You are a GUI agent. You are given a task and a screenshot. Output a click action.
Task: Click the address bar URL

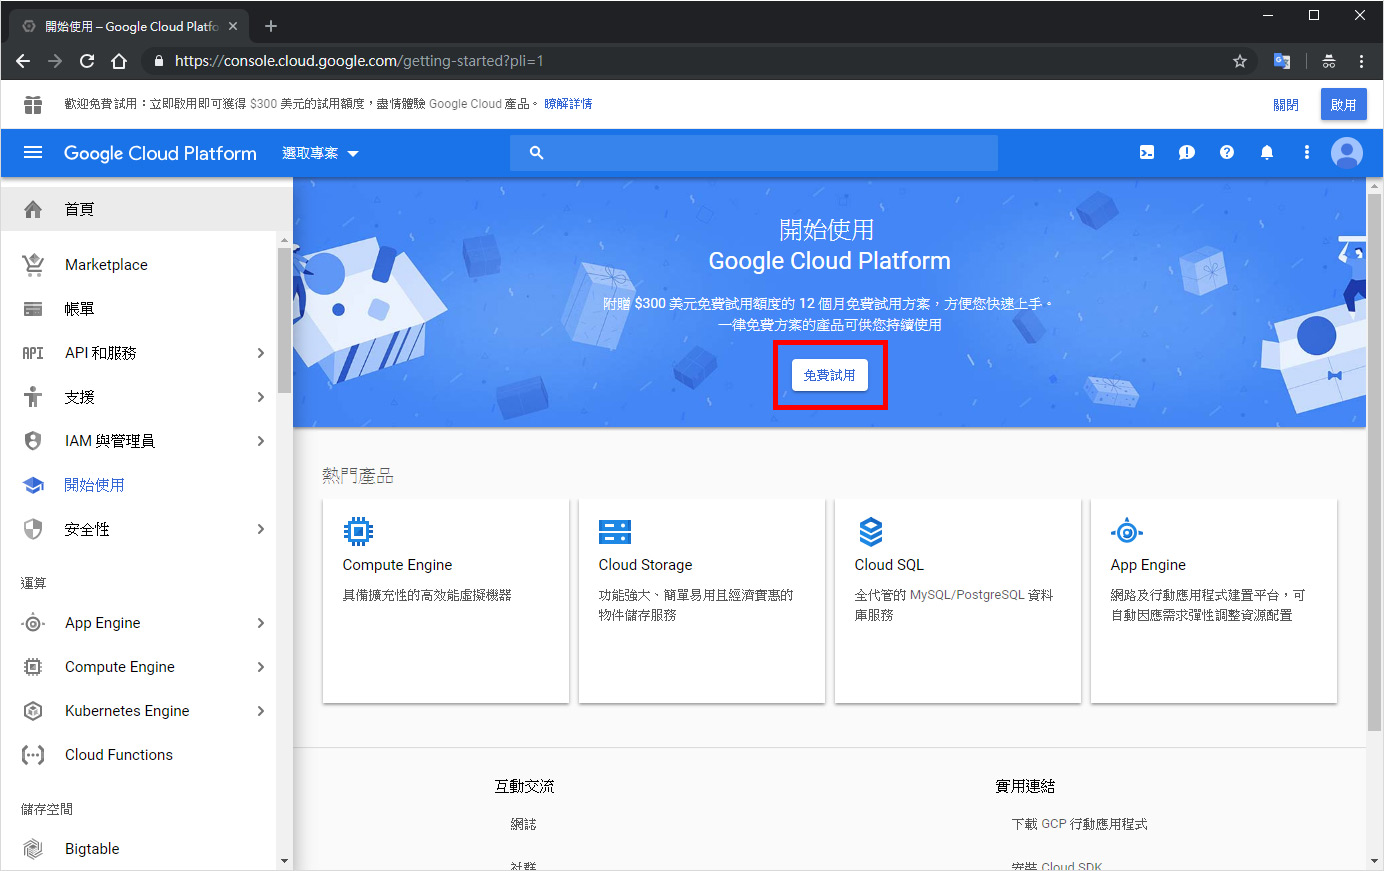[359, 61]
